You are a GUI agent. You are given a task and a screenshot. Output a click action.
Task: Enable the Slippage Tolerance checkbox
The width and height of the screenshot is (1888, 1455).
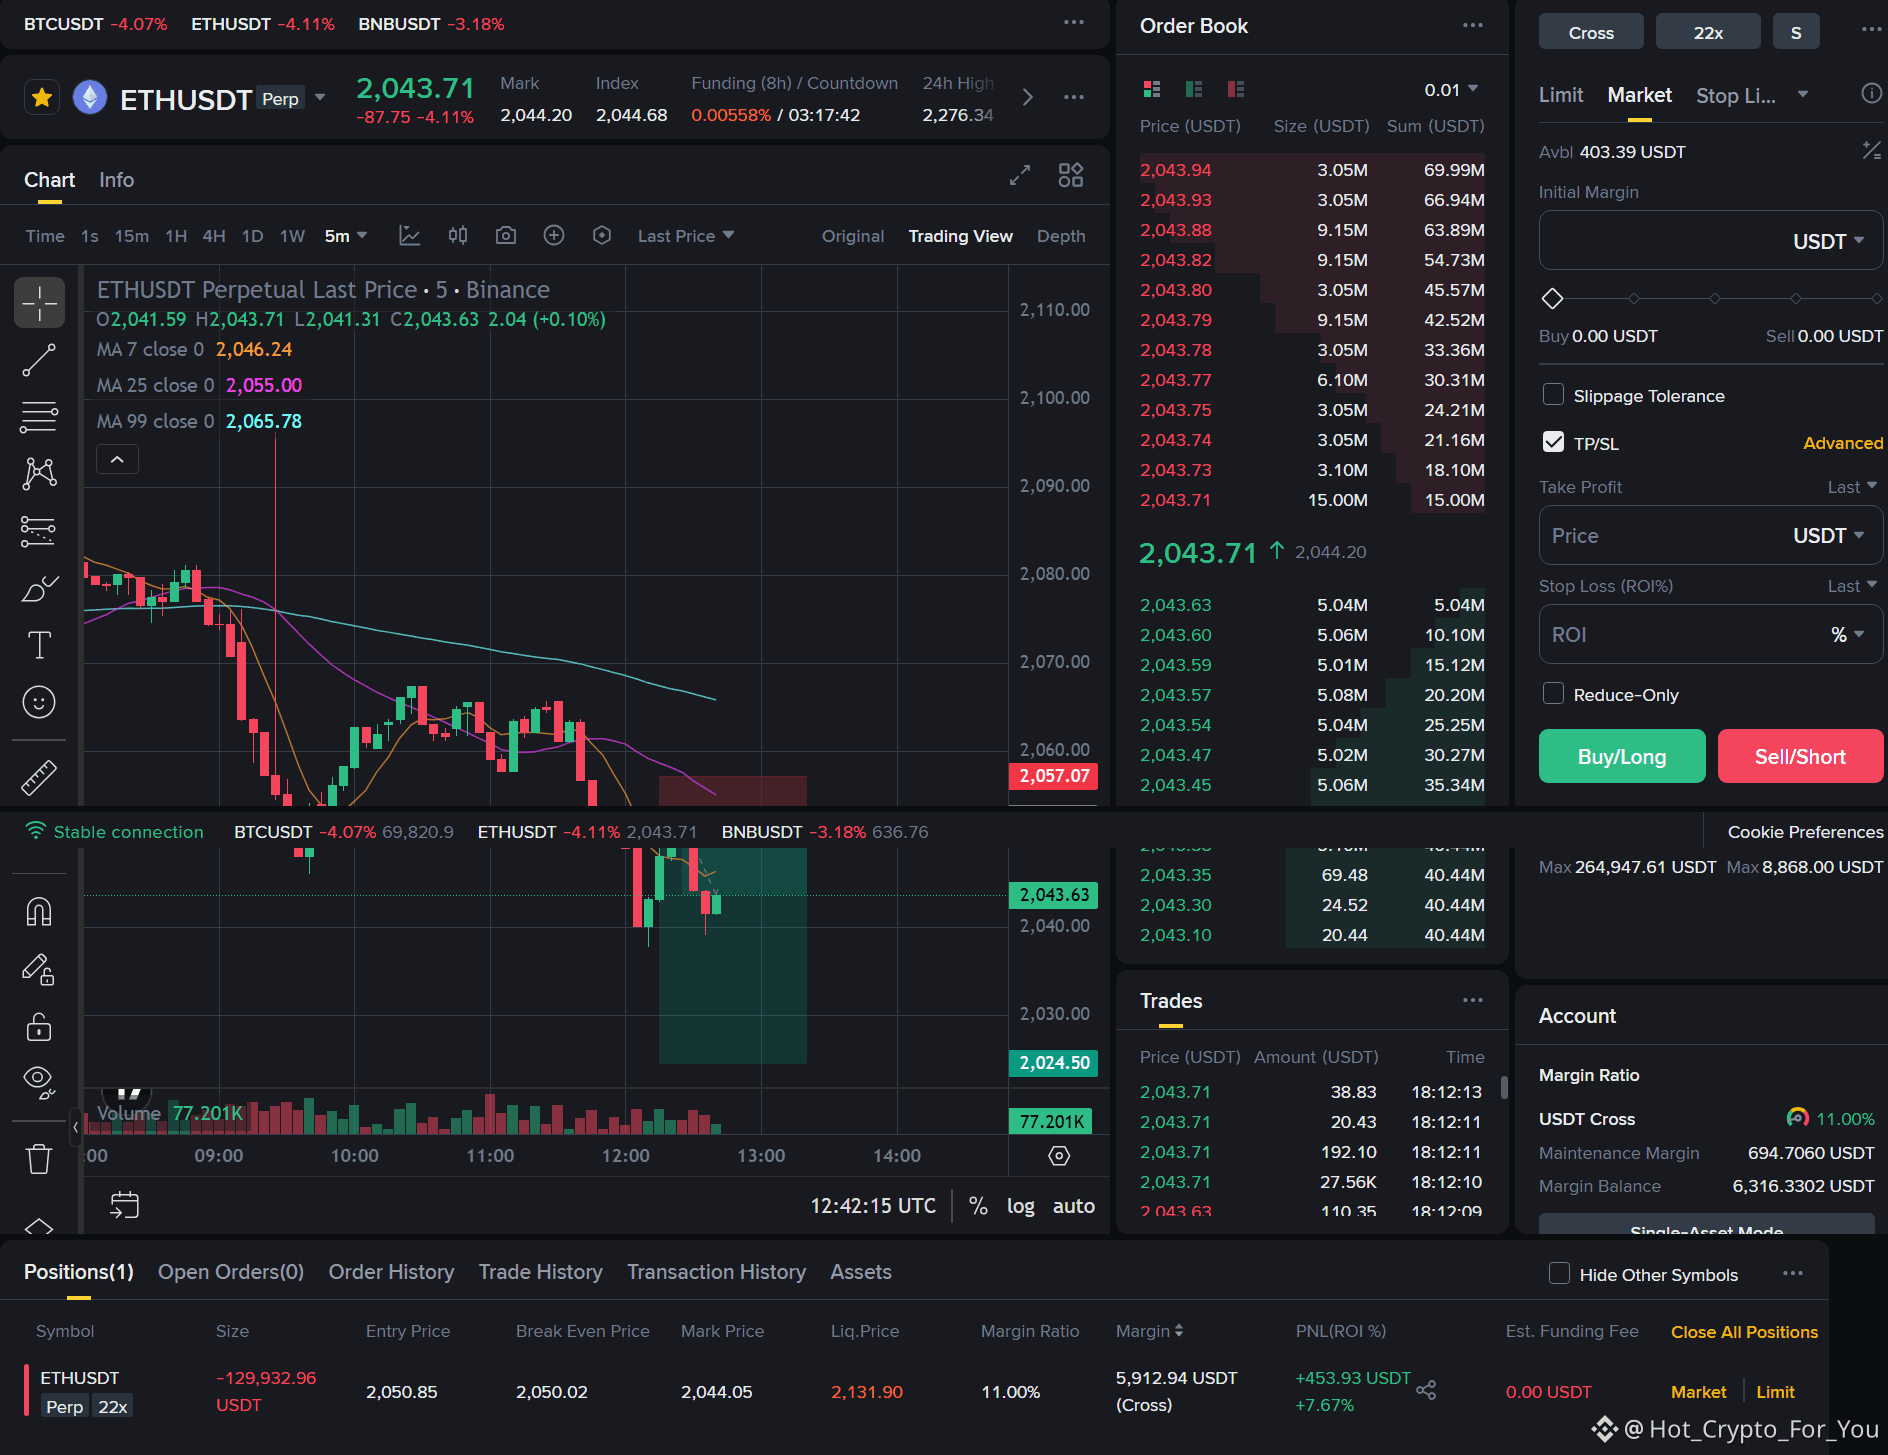[x=1553, y=394]
